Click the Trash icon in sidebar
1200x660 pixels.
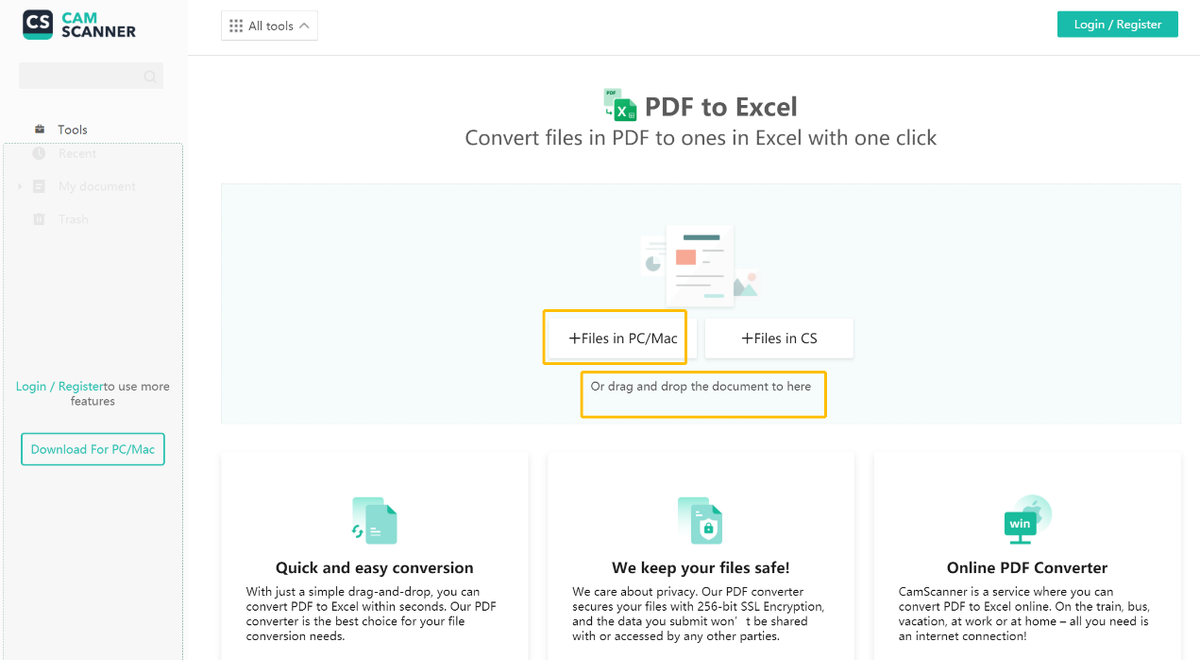39,219
